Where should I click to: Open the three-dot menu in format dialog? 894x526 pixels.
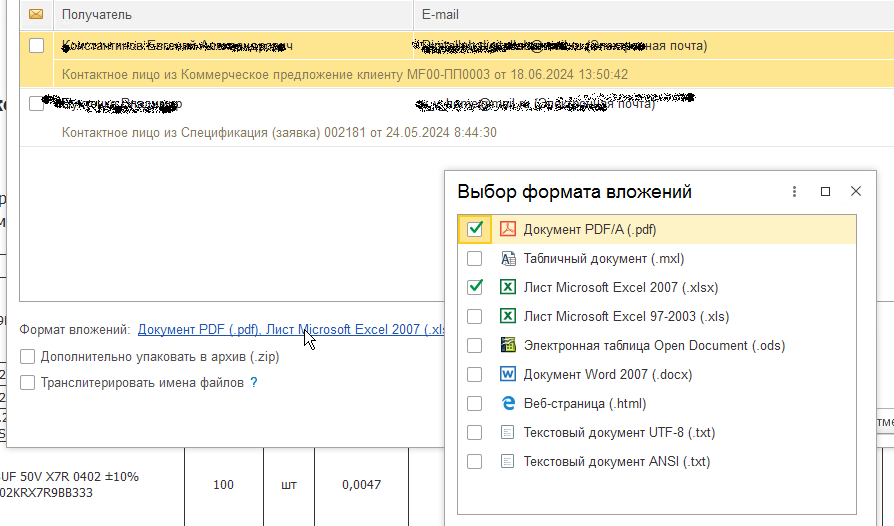(794, 192)
